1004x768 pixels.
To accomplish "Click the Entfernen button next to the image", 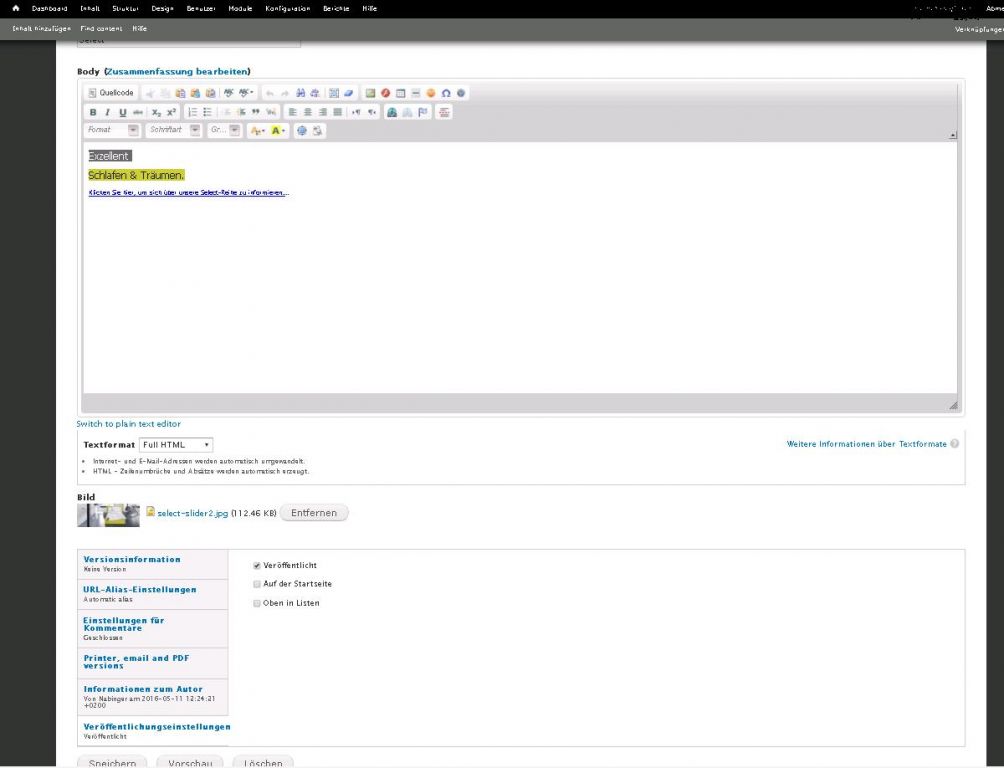I will 314,513.
